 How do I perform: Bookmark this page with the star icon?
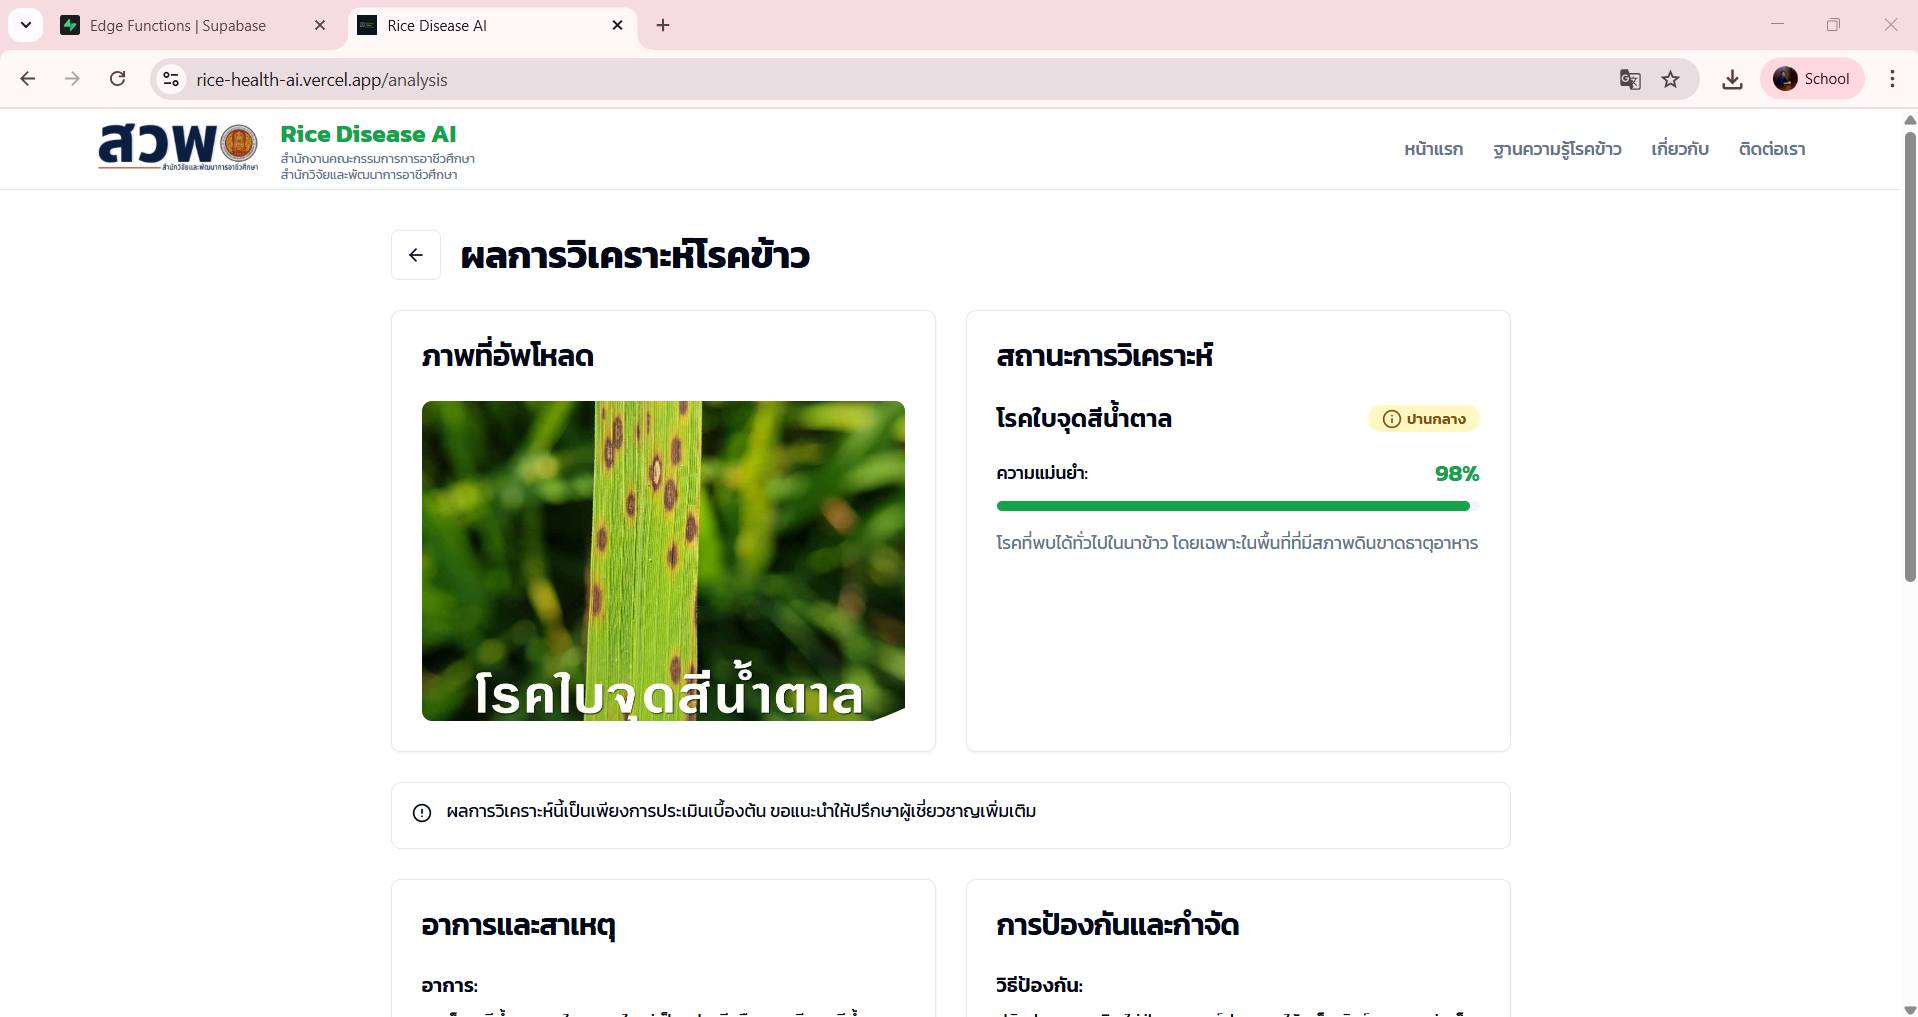[1670, 80]
